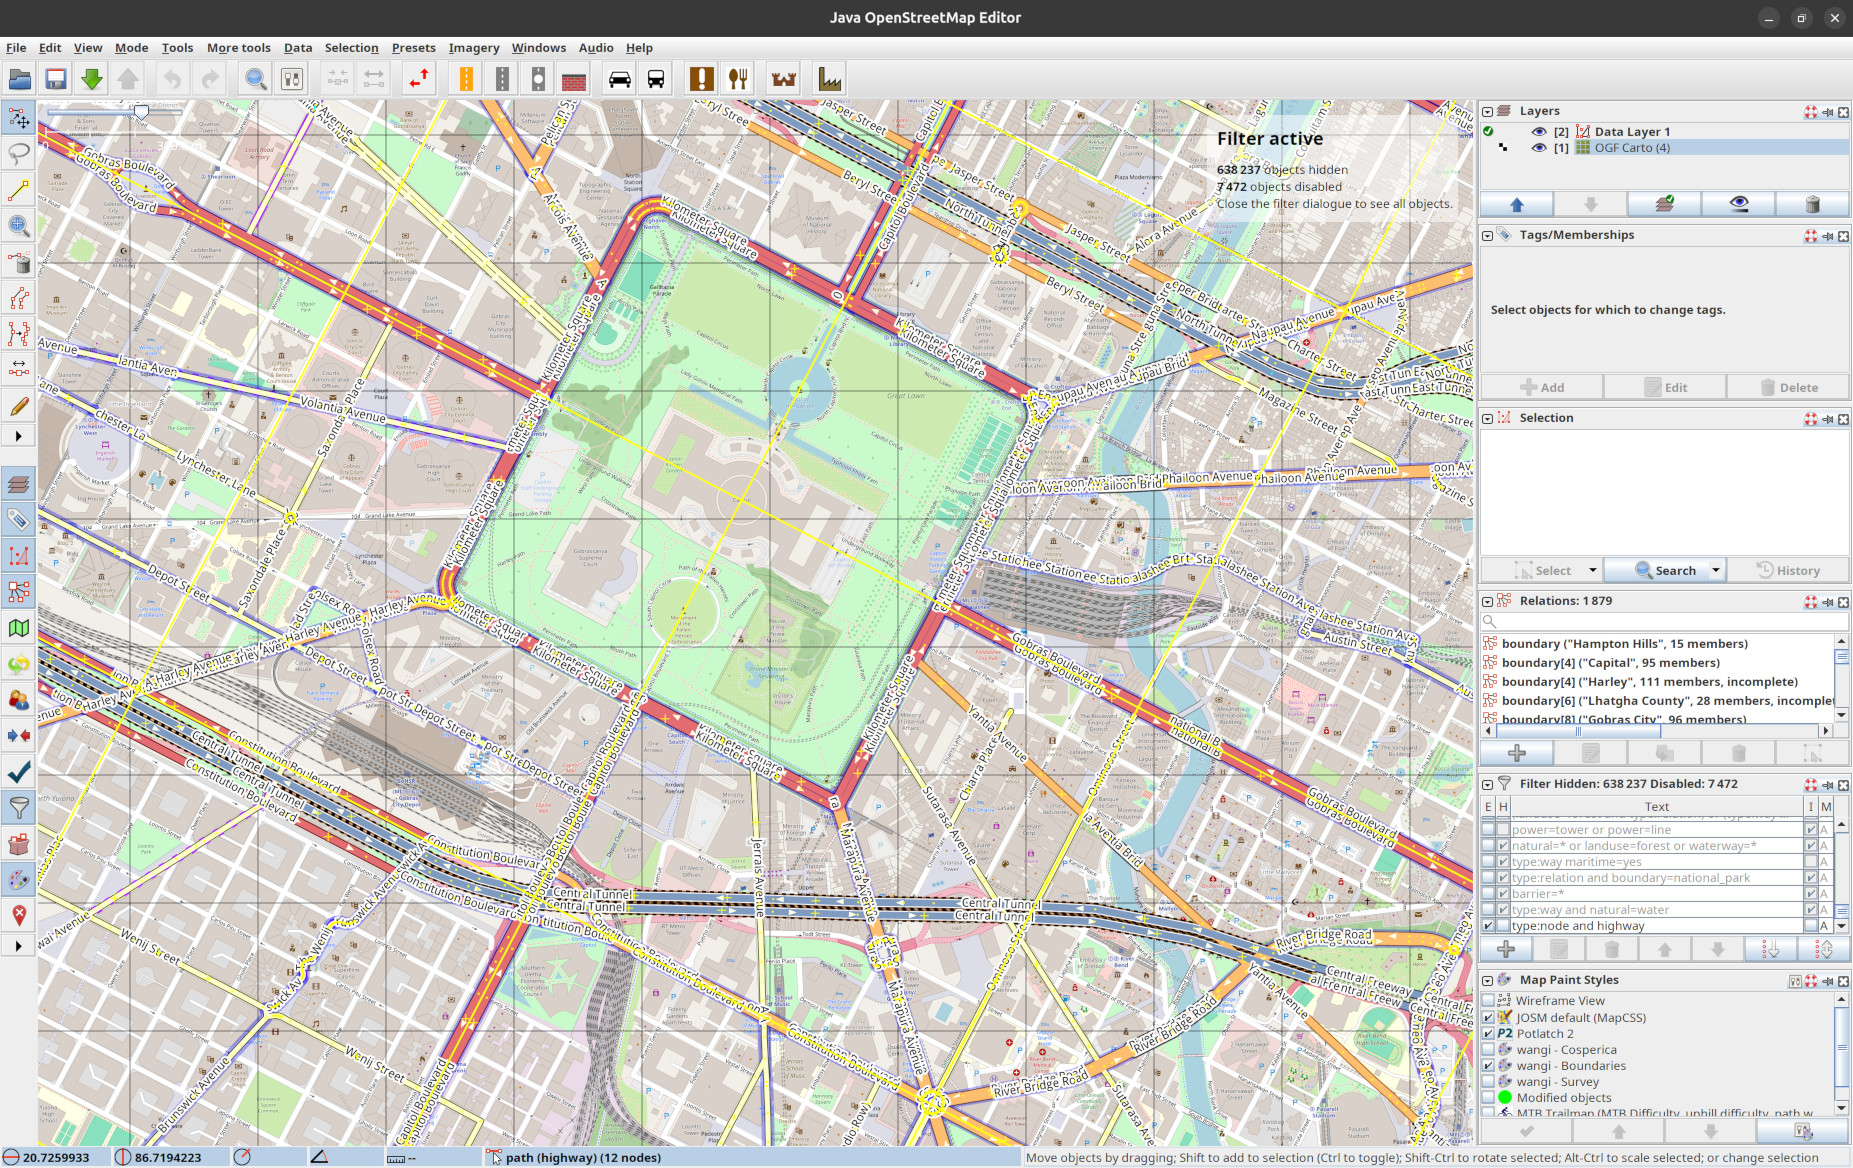The height and width of the screenshot is (1168, 1853).
Task: Click the History button in Selection panel
Action: point(1788,570)
